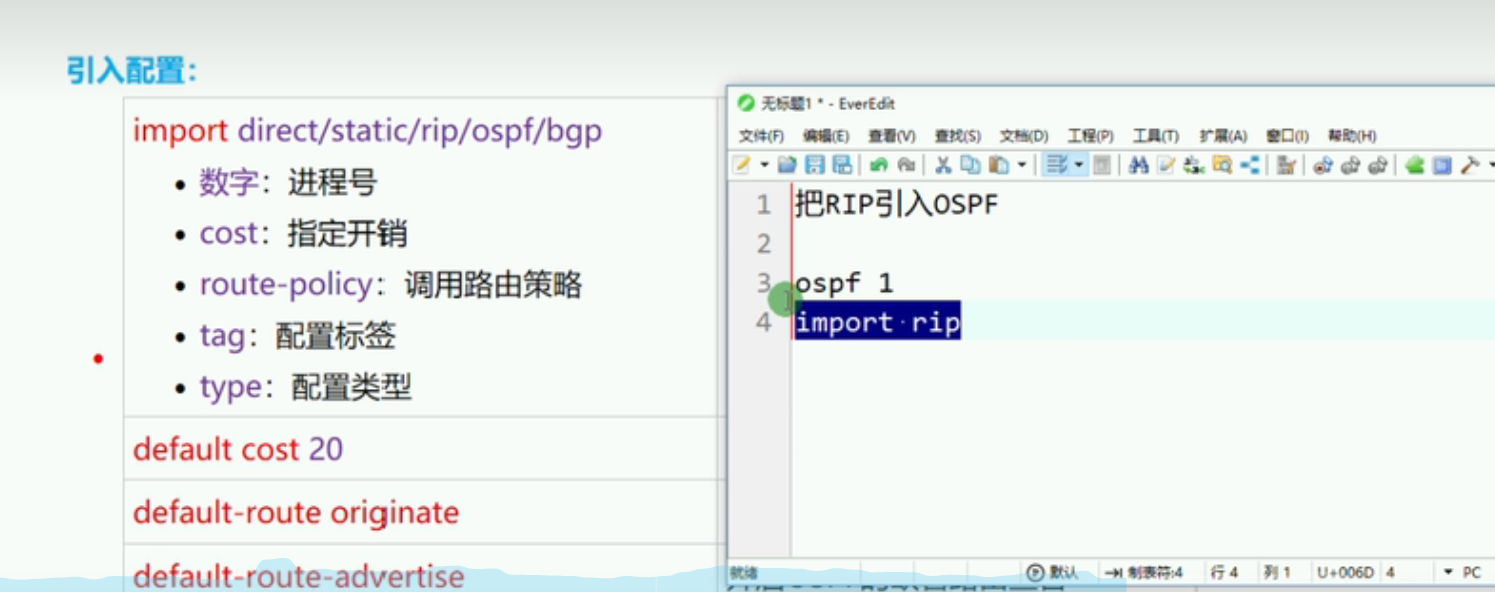Click the second gear macro icon
Screen dimensions: 1495x592
pos(1351,165)
